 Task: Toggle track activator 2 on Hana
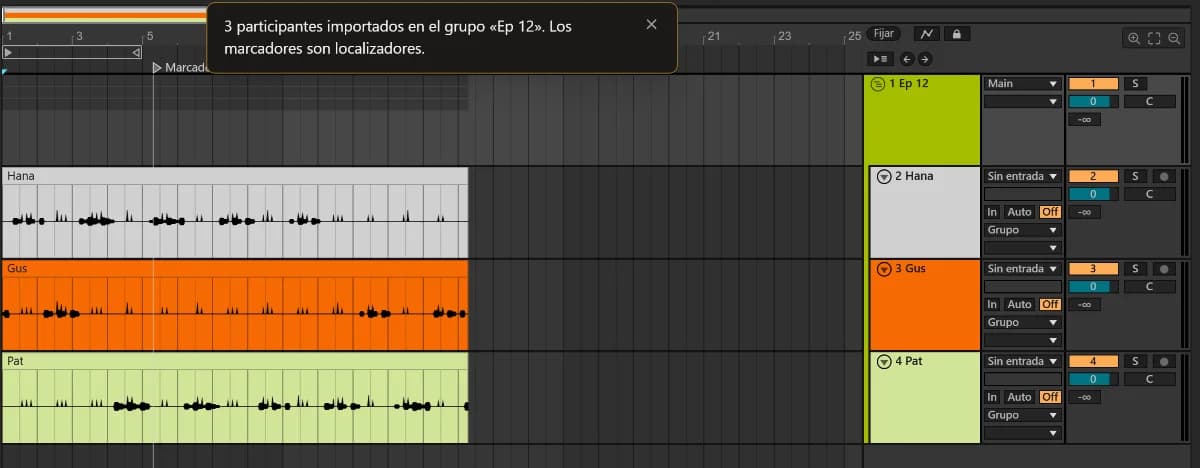click(1093, 176)
